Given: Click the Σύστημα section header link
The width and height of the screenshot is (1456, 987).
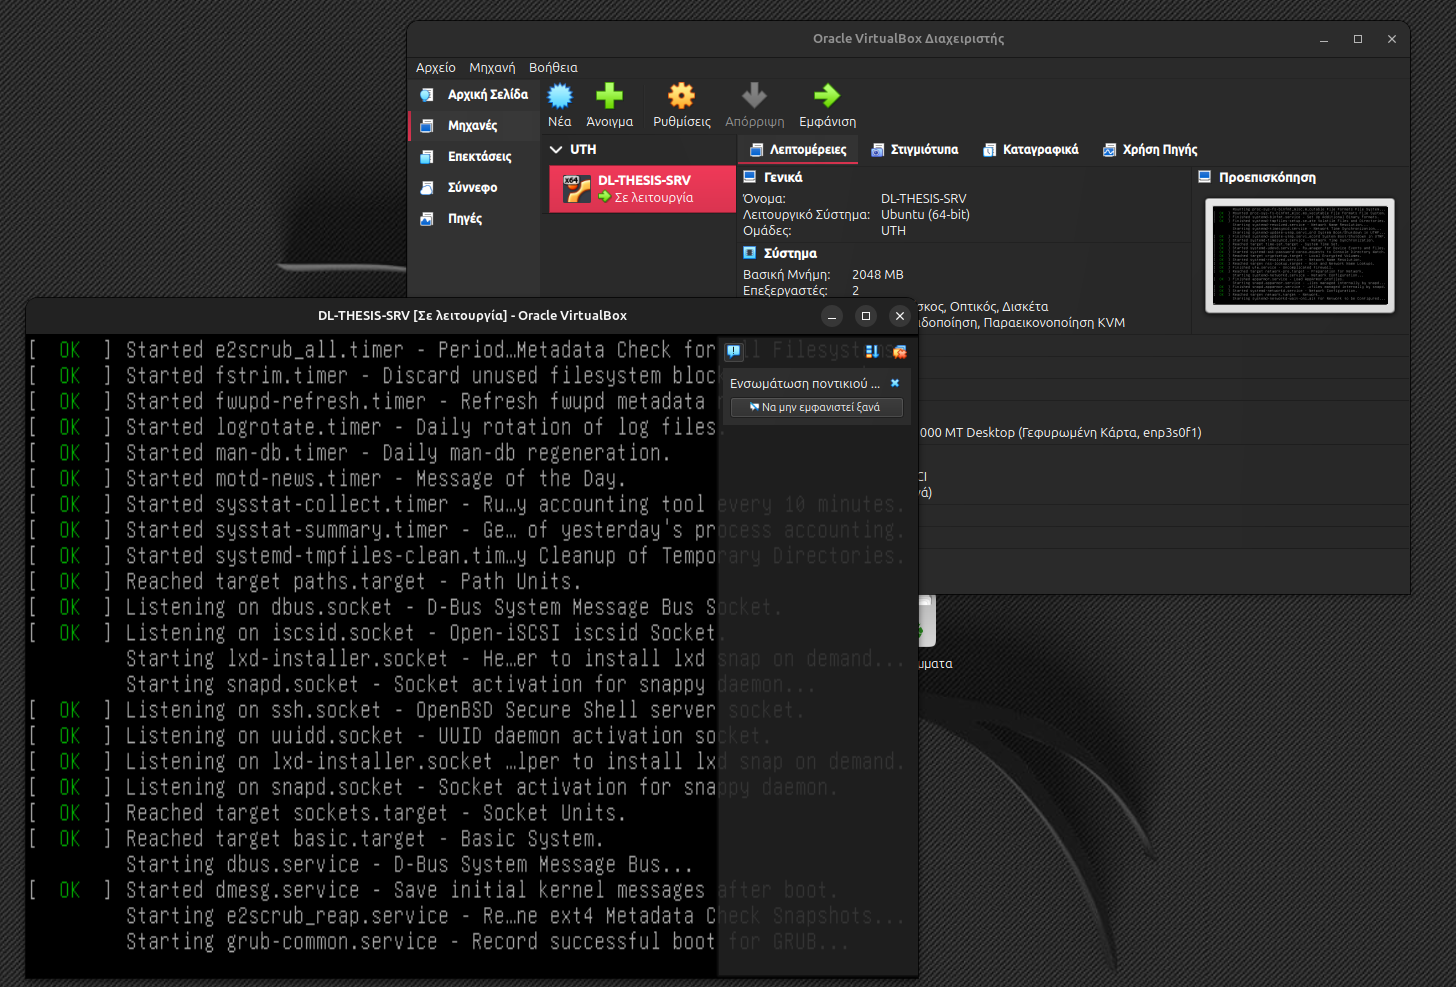Looking at the screenshot, I should (790, 253).
